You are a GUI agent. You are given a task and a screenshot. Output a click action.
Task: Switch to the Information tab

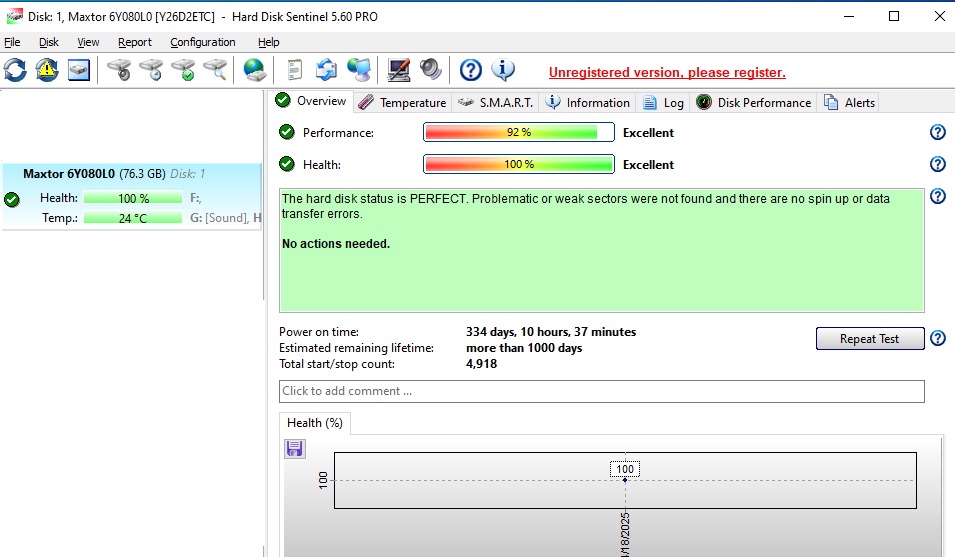click(x=587, y=102)
